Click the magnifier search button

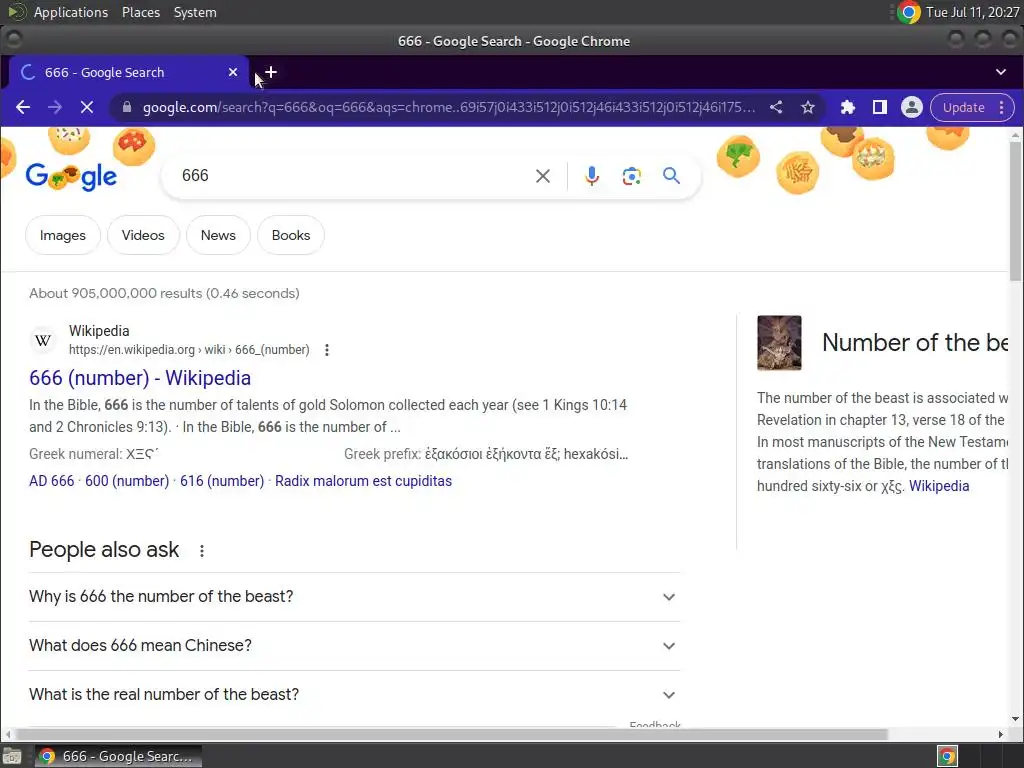pyautogui.click(x=671, y=176)
